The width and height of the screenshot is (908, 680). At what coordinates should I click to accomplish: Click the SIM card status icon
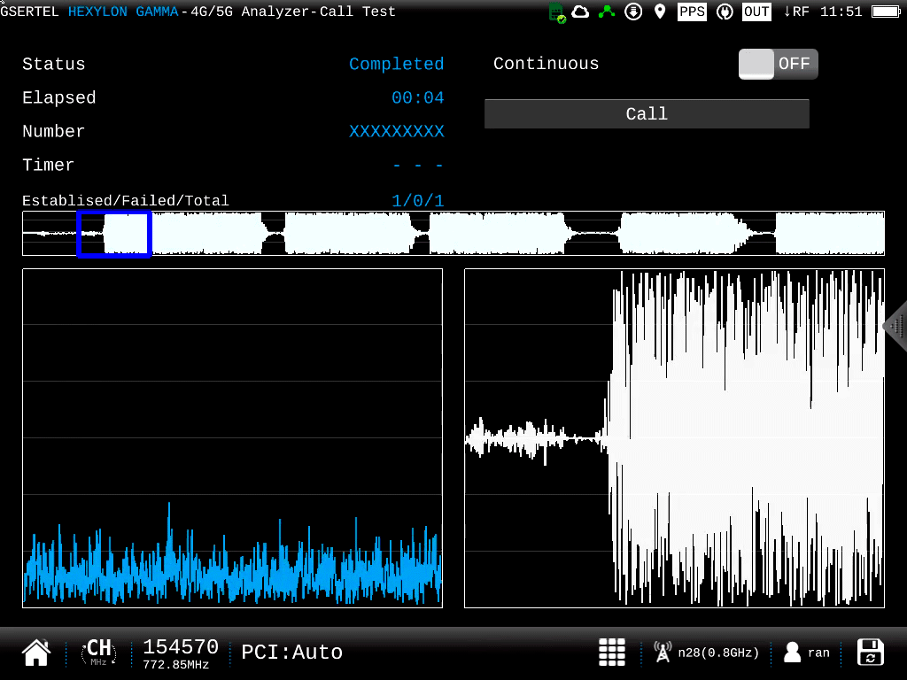tap(558, 12)
